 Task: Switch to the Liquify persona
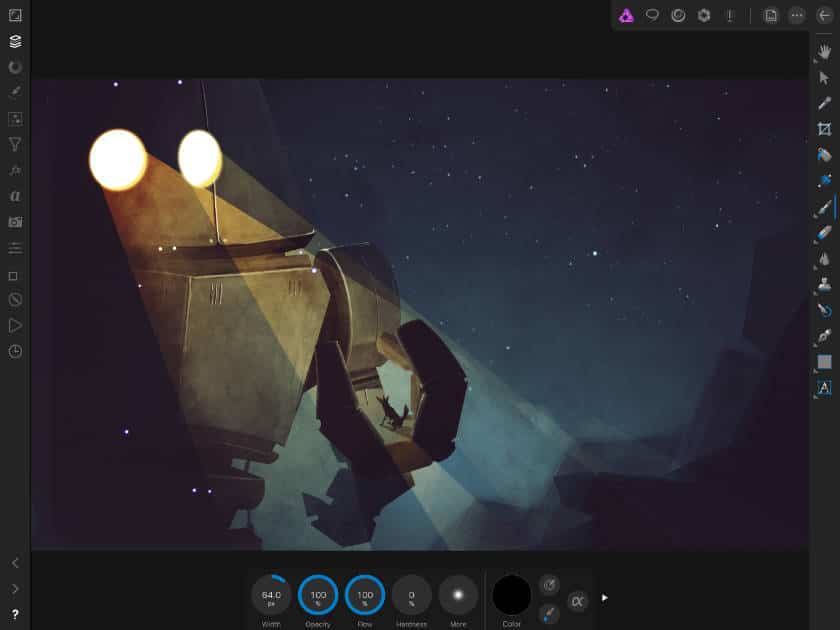click(652, 15)
